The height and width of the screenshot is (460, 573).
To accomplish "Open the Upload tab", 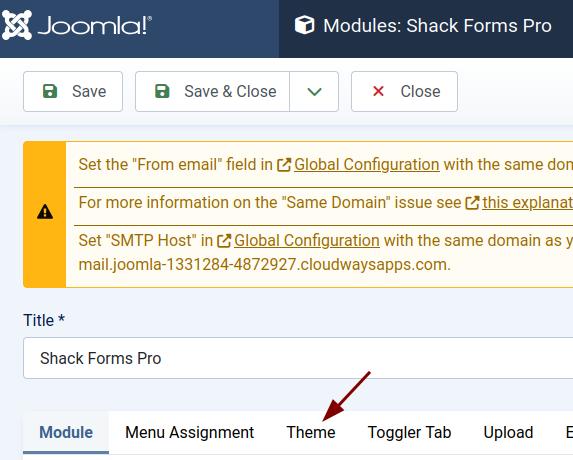I will pyautogui.click(x=508, y=432).
